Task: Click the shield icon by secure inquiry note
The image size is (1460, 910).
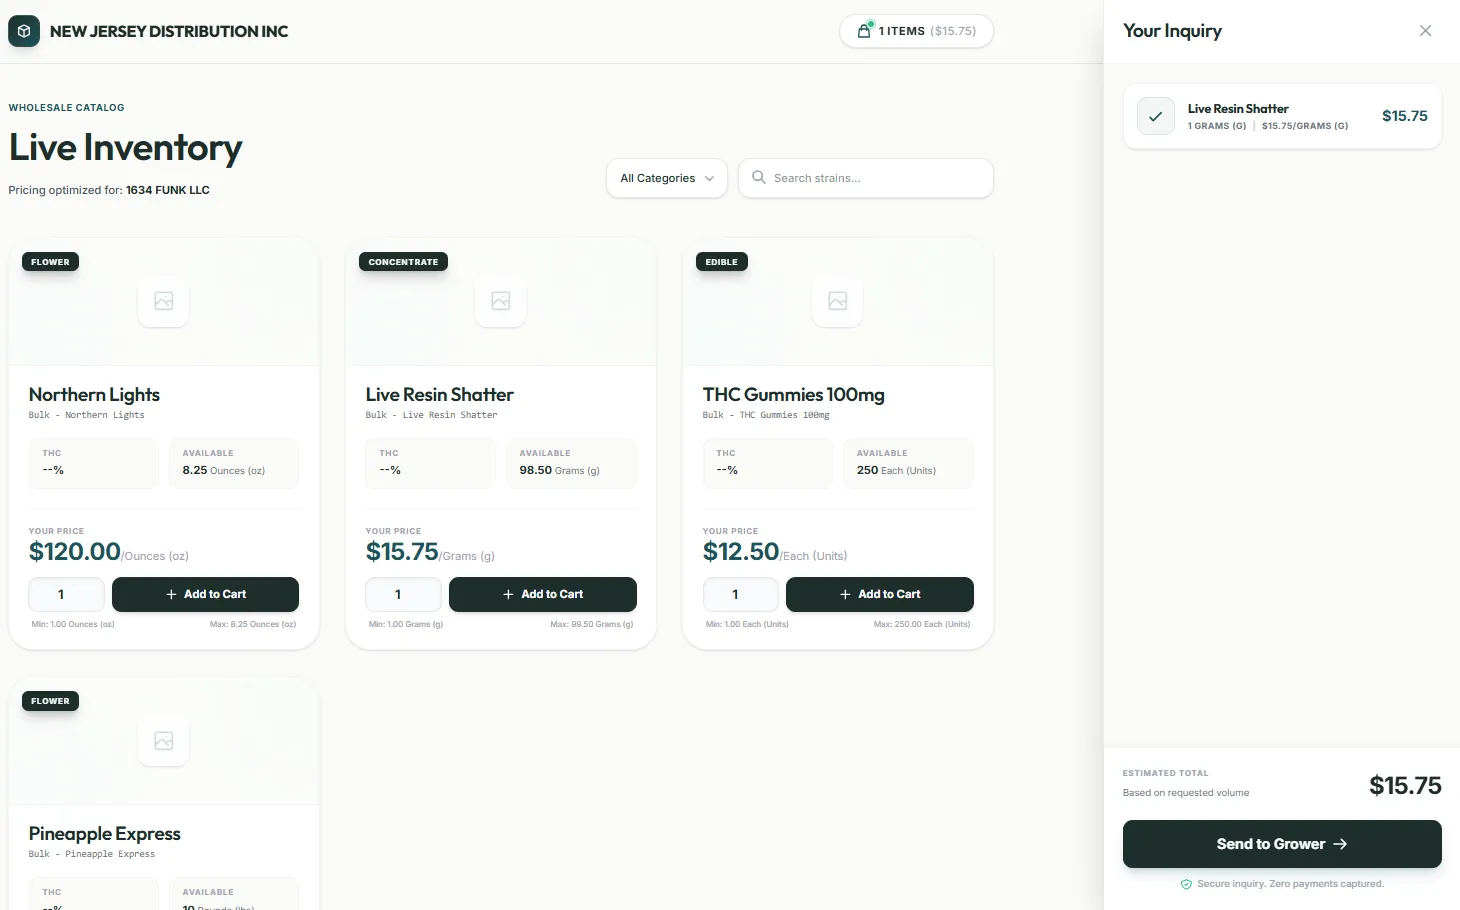Action: tap(1186, 884)
